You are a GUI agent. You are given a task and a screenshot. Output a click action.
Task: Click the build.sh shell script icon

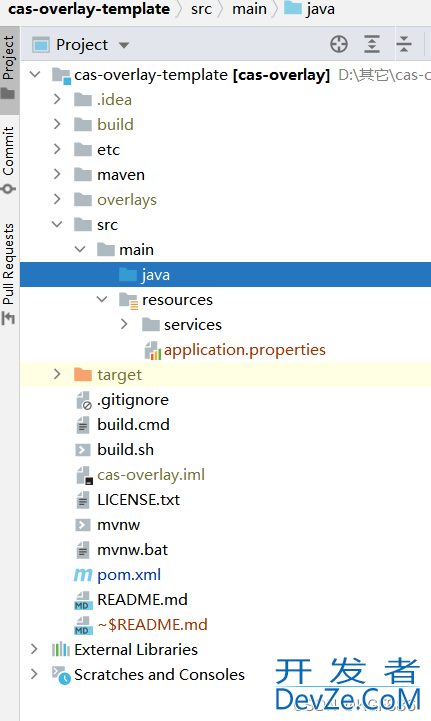(x=83, y=450)
